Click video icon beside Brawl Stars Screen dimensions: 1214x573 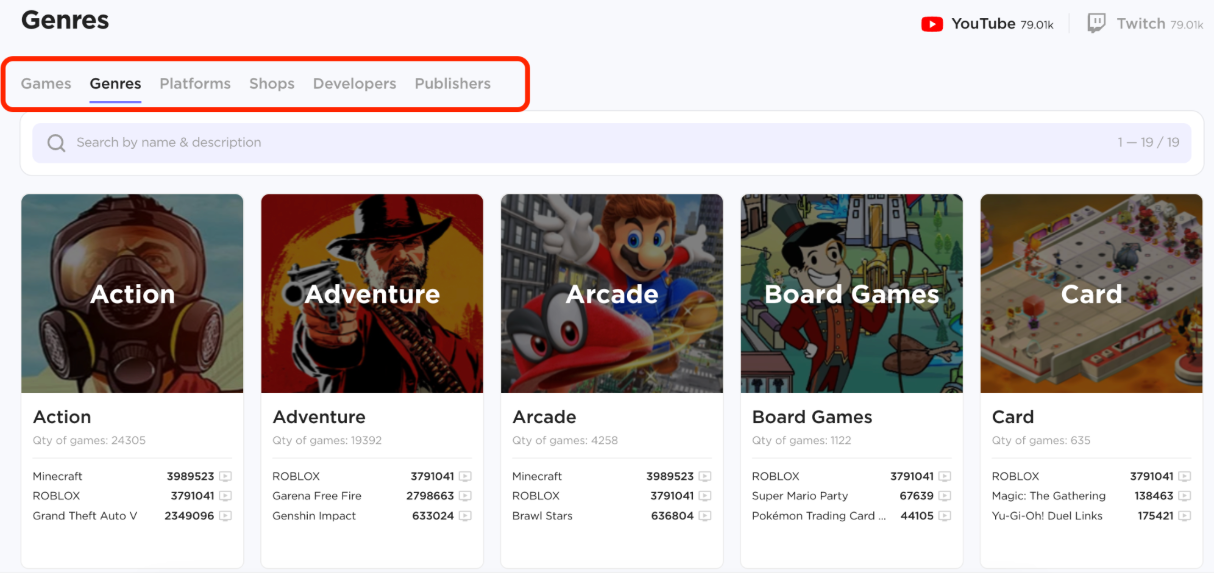705,516
